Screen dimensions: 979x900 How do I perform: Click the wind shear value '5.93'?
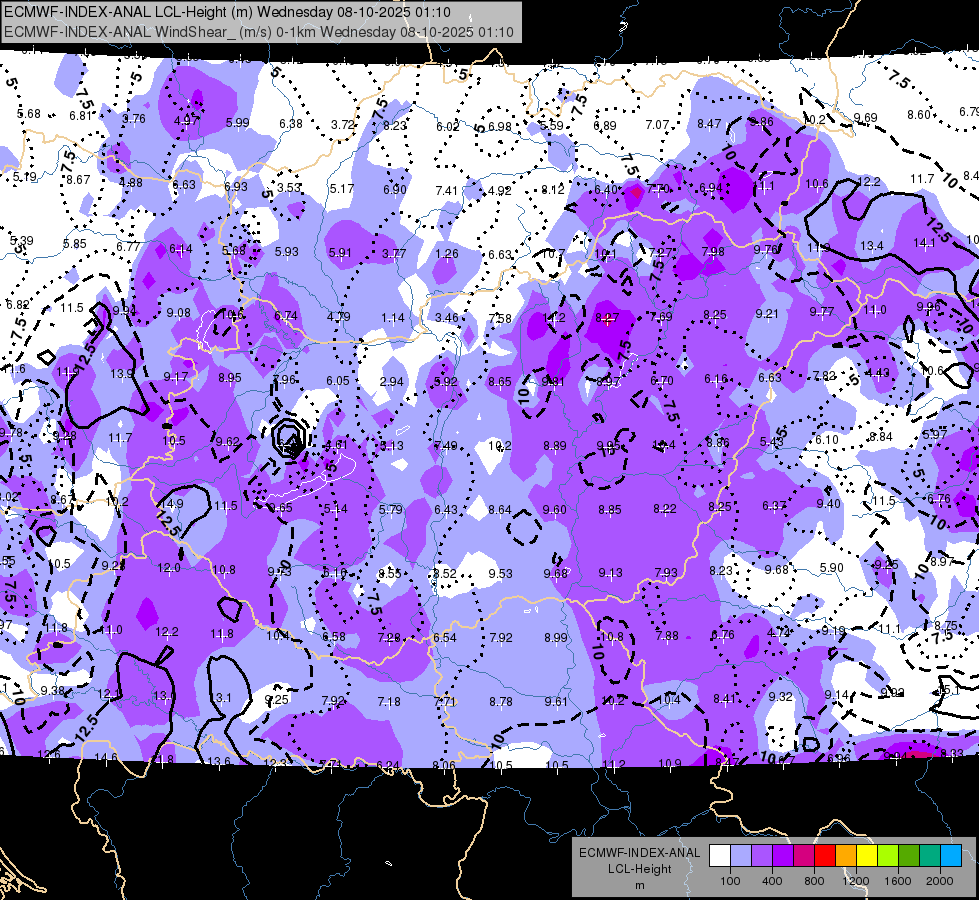click(x=287, y=252)
